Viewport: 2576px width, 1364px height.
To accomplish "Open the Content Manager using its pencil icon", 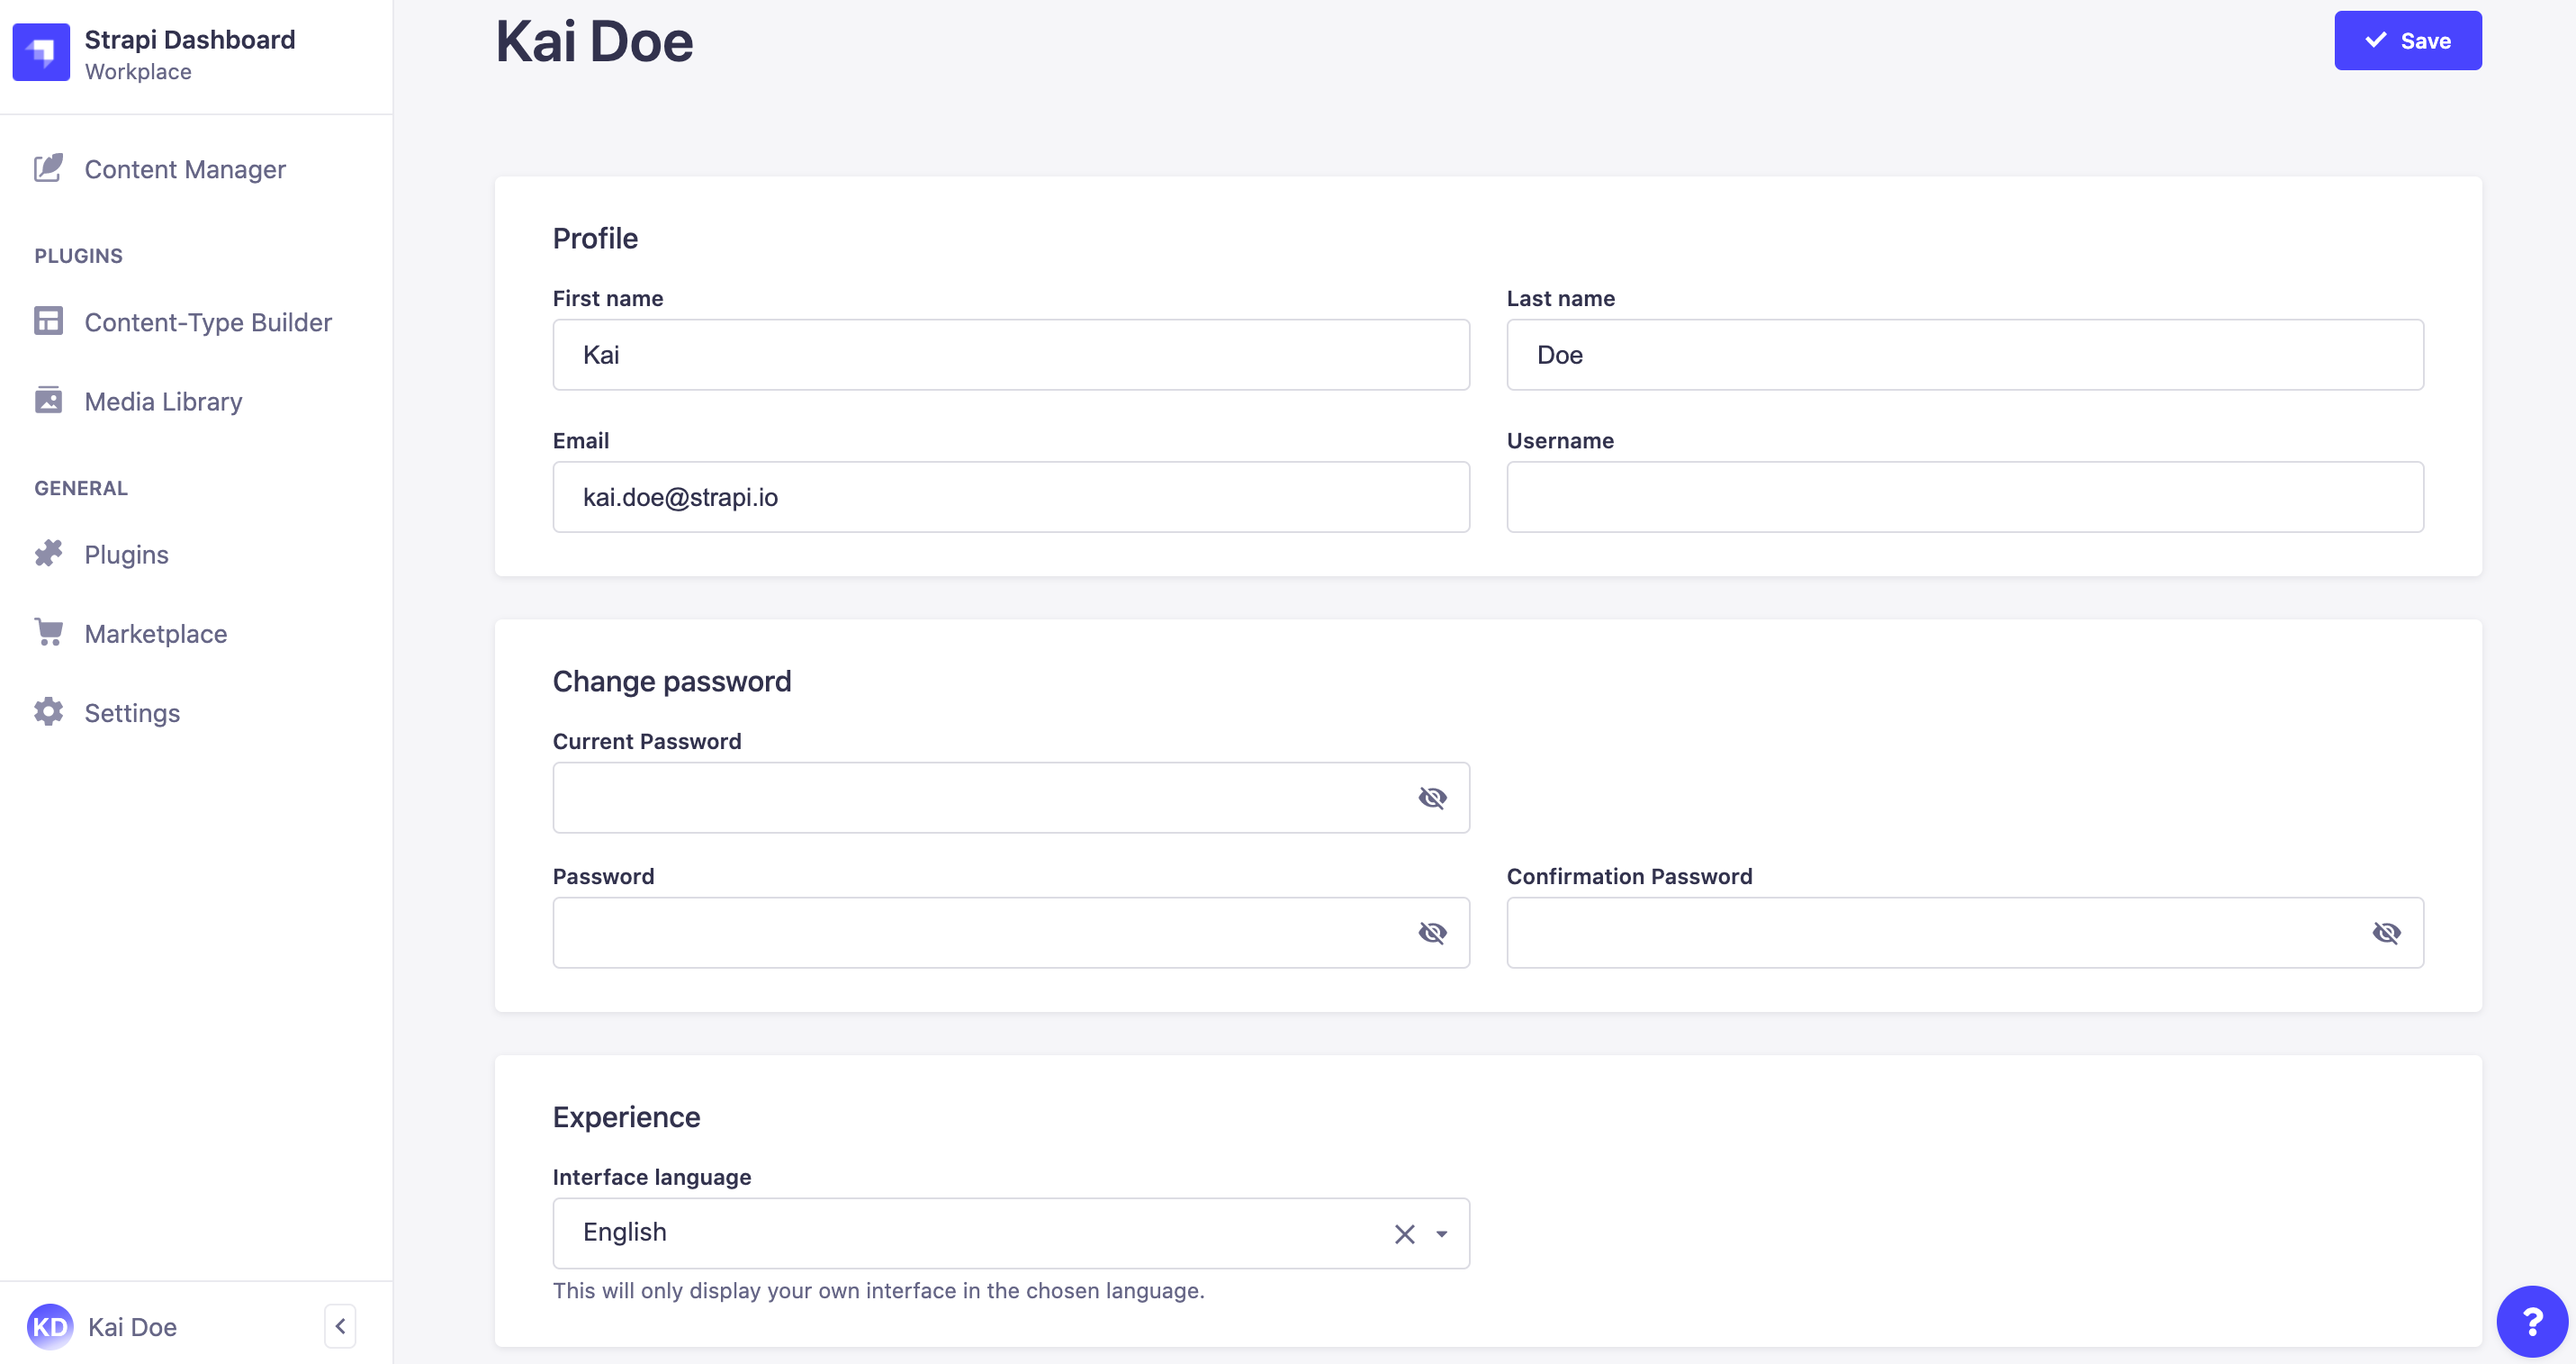I will pos(49,169).
